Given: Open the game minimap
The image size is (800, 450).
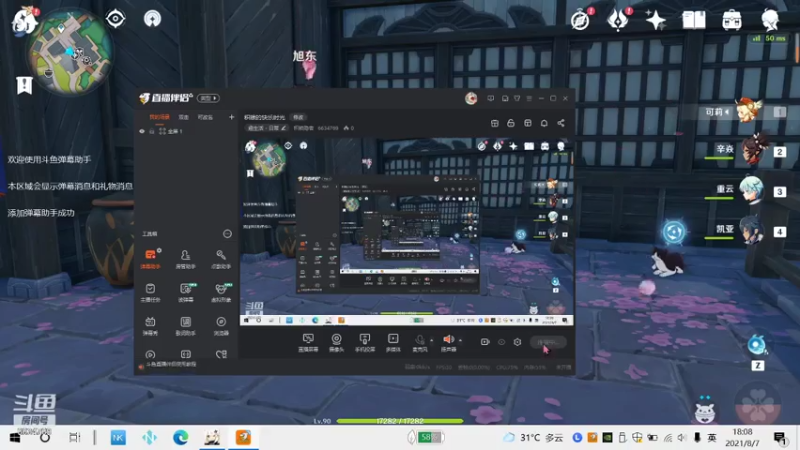Looking at the screenshot, I should [70, 51].
